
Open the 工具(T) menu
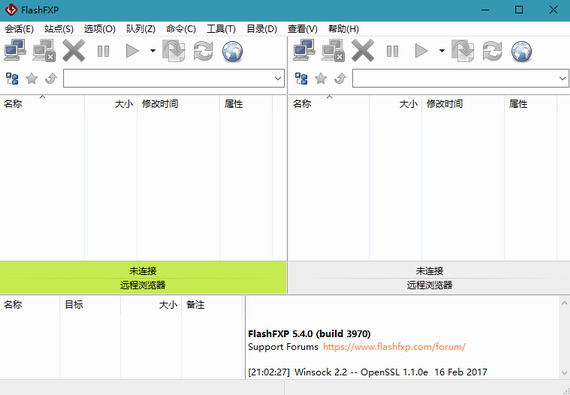221,29
